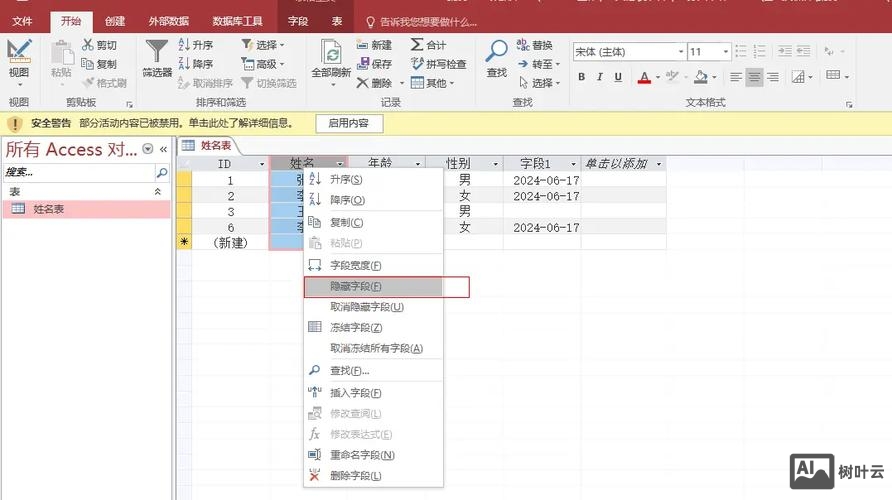Click the 启用内容 button

349,123
